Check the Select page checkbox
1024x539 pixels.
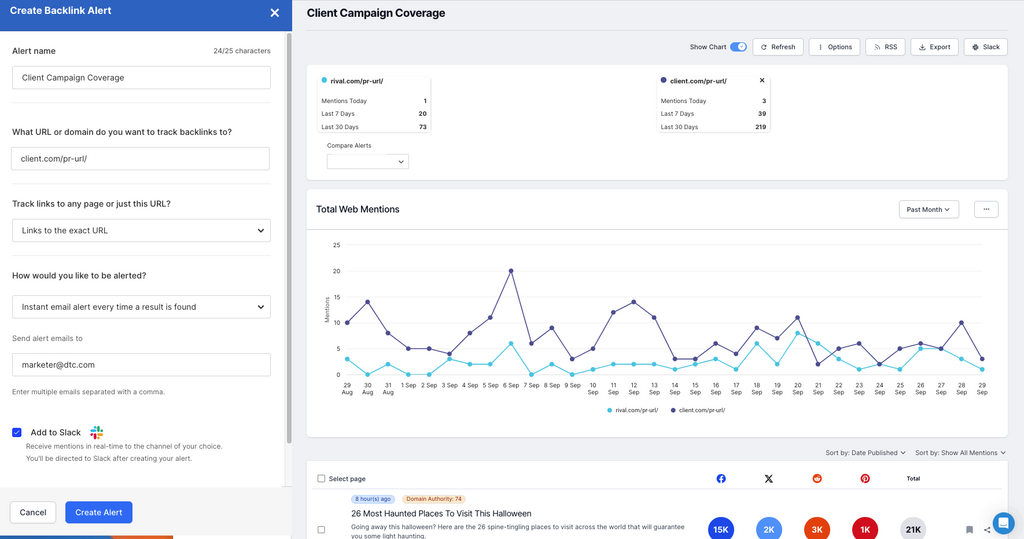click(321, 479)
